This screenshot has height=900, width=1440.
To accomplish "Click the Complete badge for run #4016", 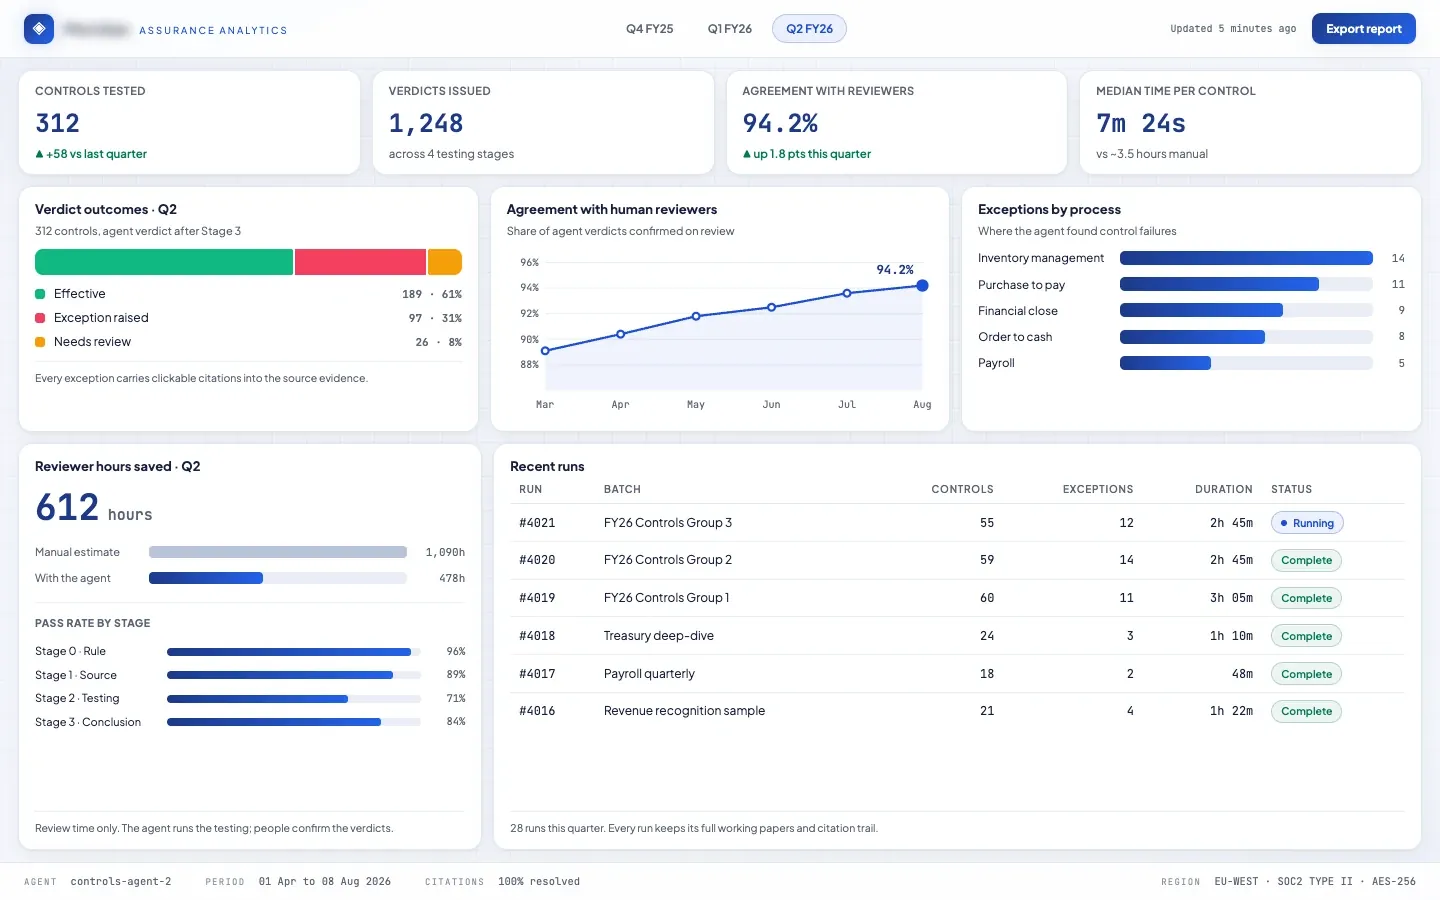I will tap(1306, 711).
